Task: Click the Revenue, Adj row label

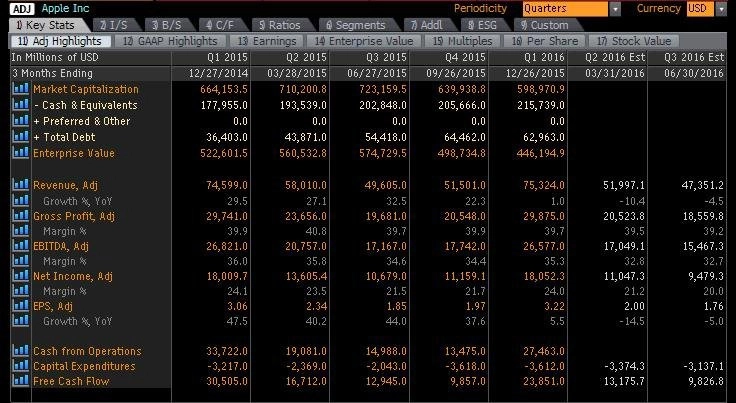Action: pos(65,185)
